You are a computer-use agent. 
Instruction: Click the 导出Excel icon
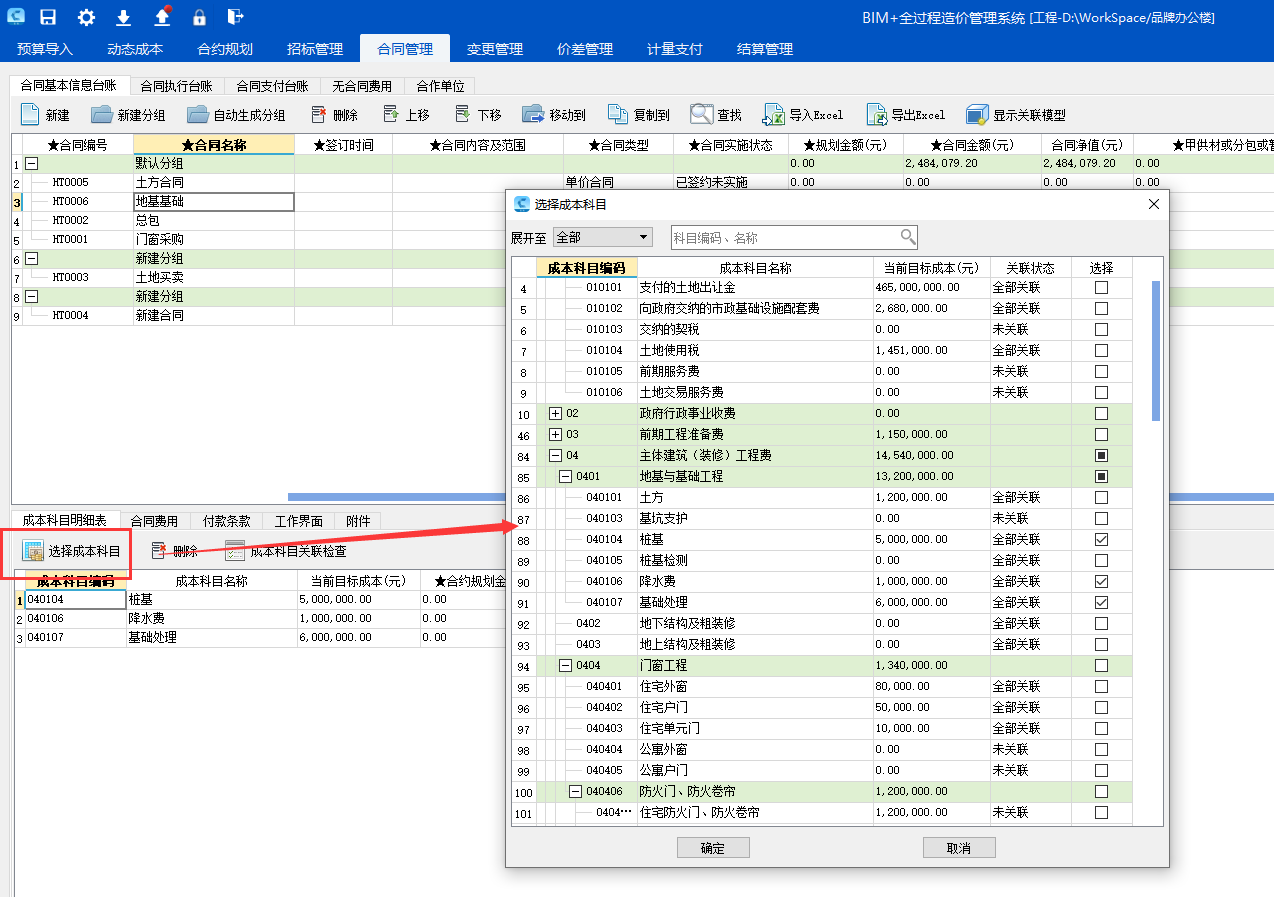[x=877, y=115]
